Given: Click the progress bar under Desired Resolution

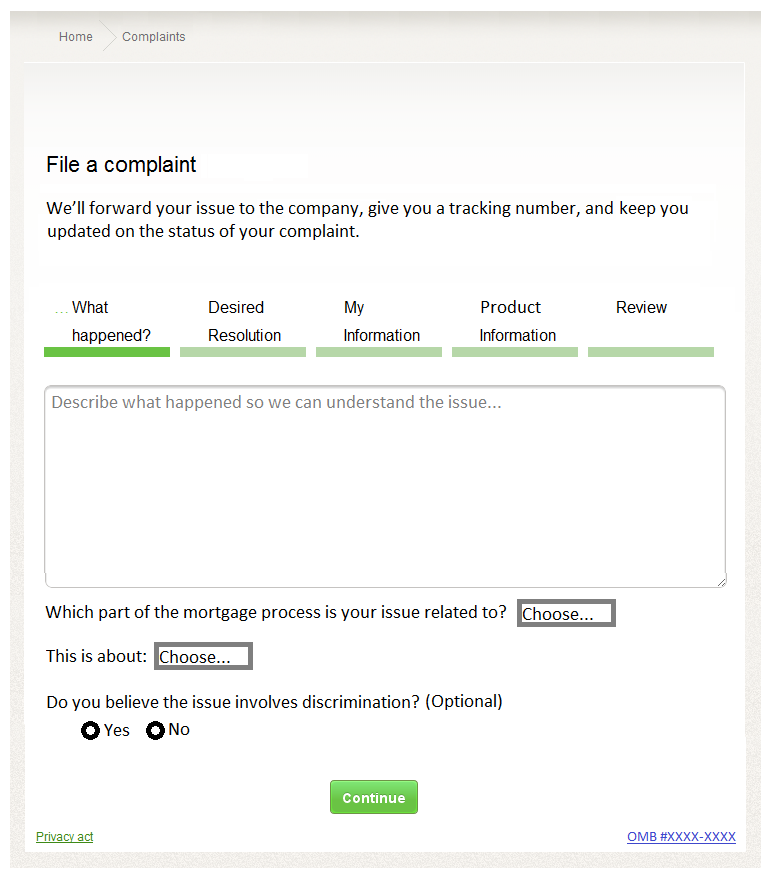Looking at the screenshot, I should tap(243, 352).
